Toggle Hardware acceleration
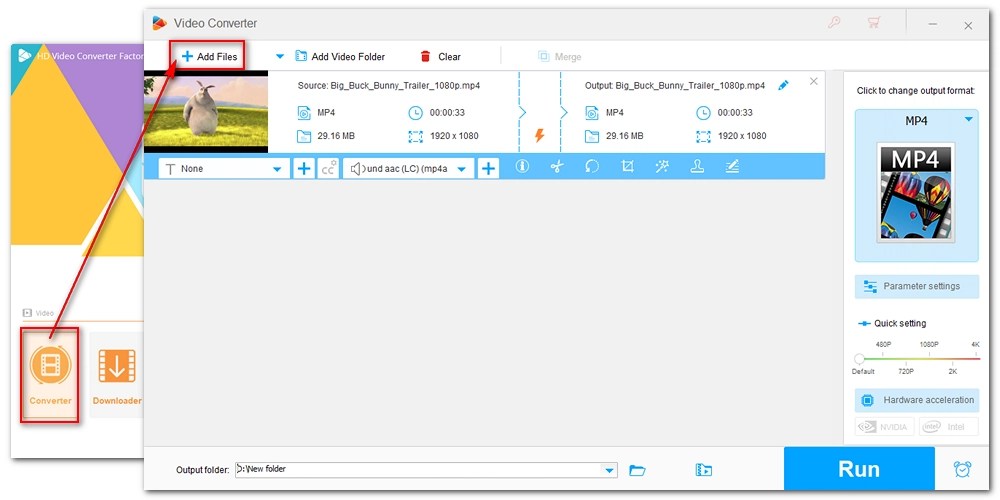1000x500 pixels. (x=916, y=401)
